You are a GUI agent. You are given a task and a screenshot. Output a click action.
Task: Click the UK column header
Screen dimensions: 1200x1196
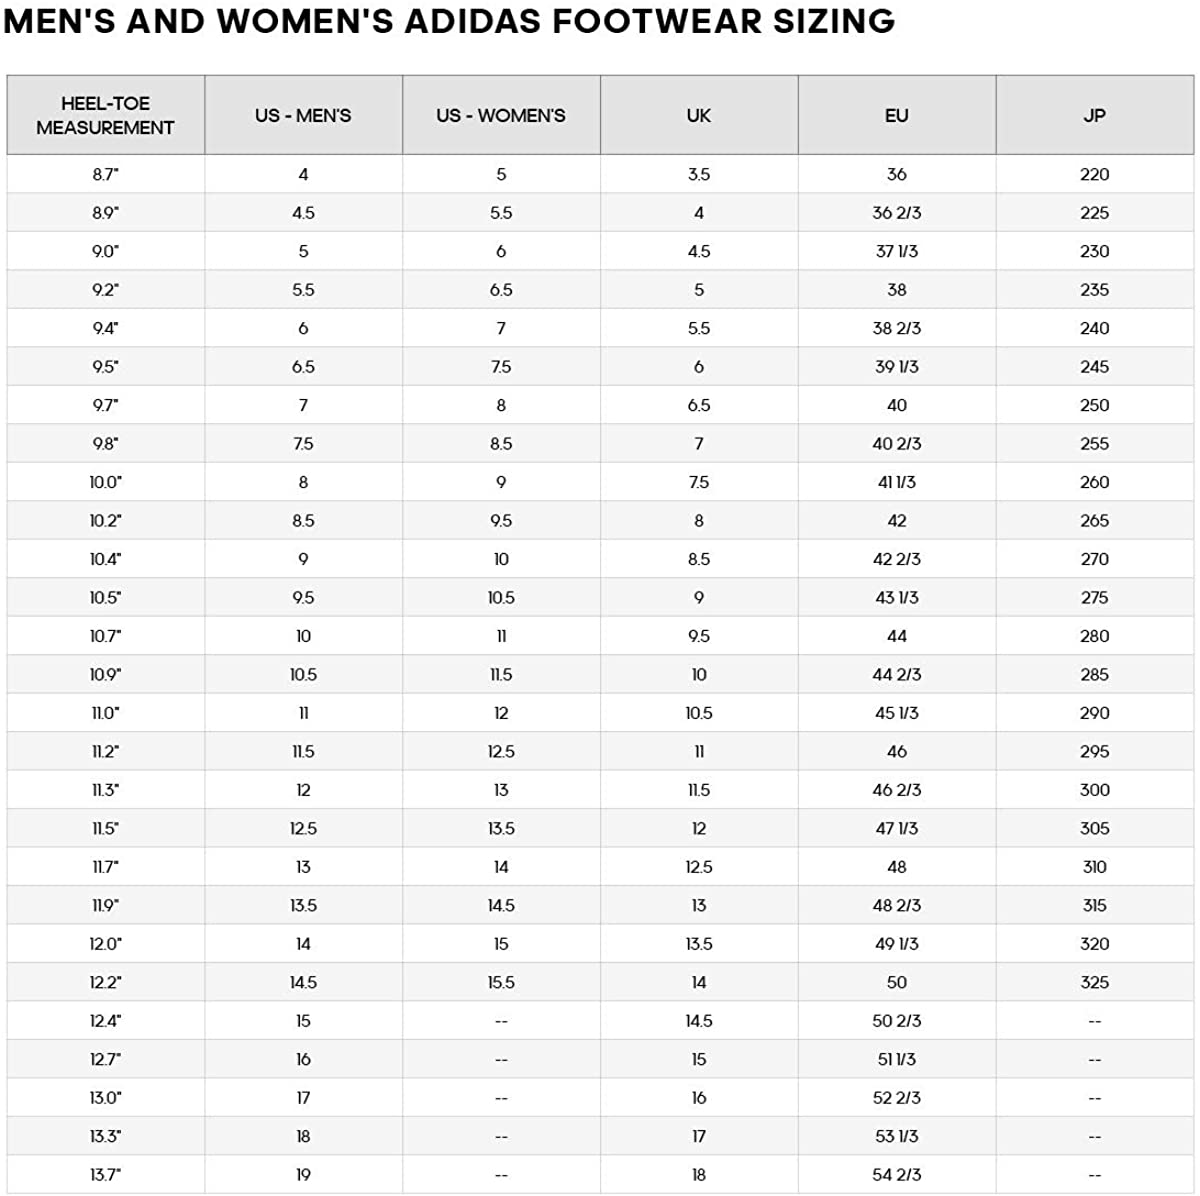pos(699,115)
